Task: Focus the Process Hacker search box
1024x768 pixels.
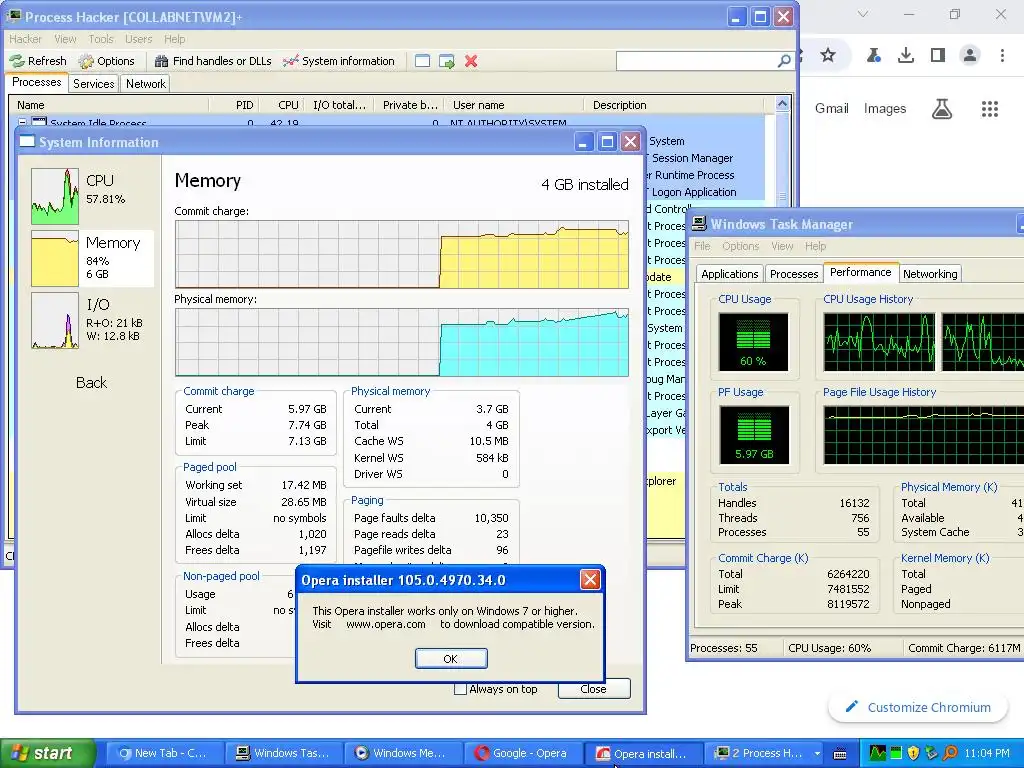Action: pos(696,61)
